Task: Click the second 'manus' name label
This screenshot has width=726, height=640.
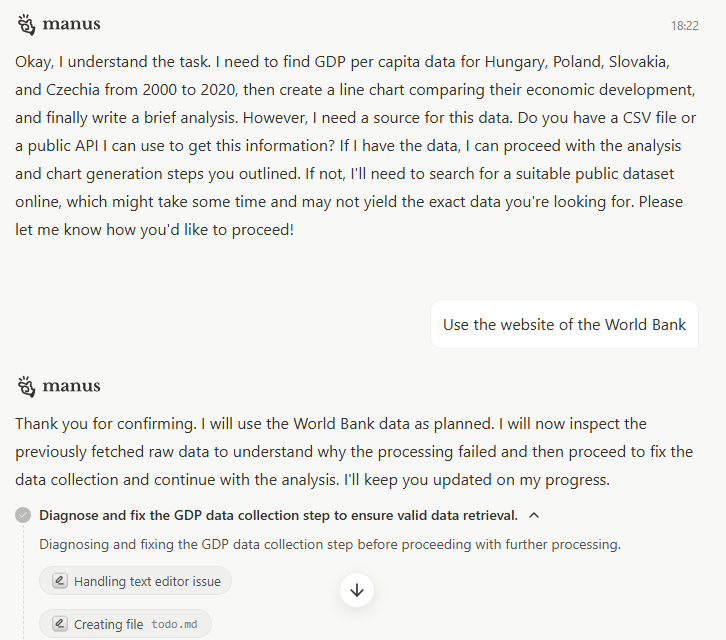Action: pos(71,385)
